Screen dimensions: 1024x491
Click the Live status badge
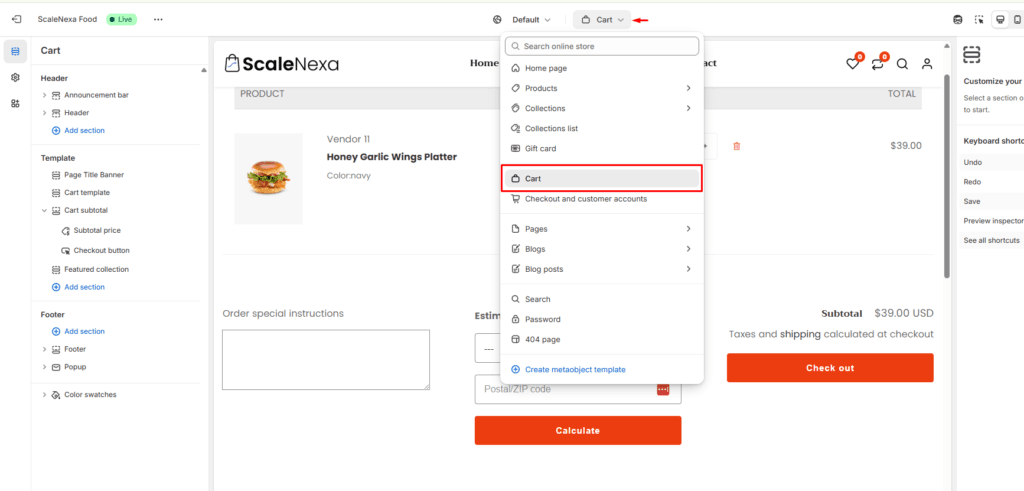pos(121,20)
